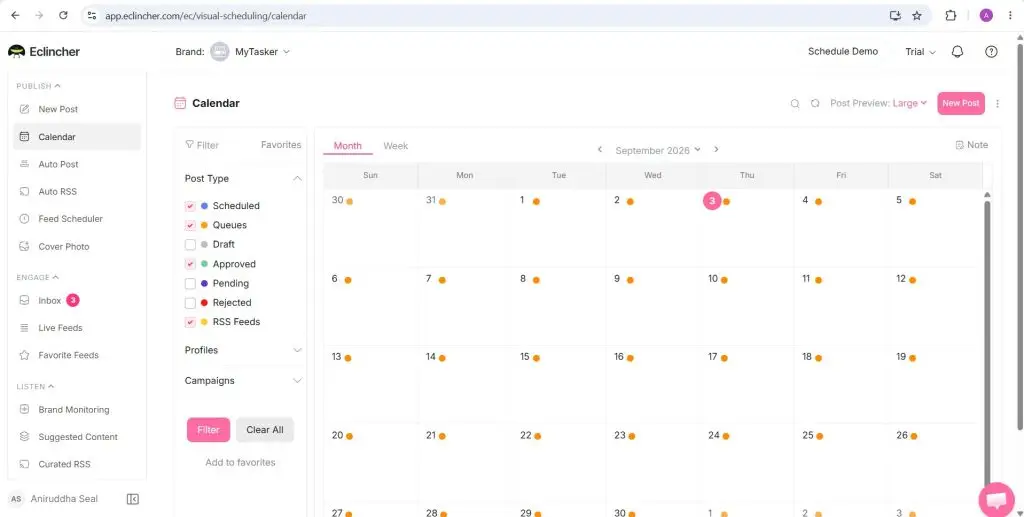Screen dimensions: 1024x517
Task: Click the orange dot on day 24
Action: coord(726,436)
